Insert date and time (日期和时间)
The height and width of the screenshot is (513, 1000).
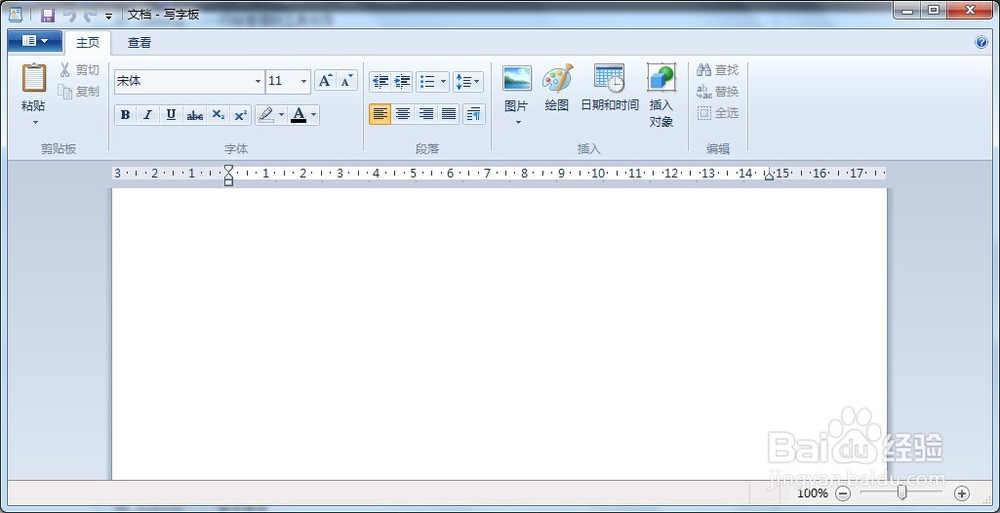pyautogui.click(x=610, y=88)
